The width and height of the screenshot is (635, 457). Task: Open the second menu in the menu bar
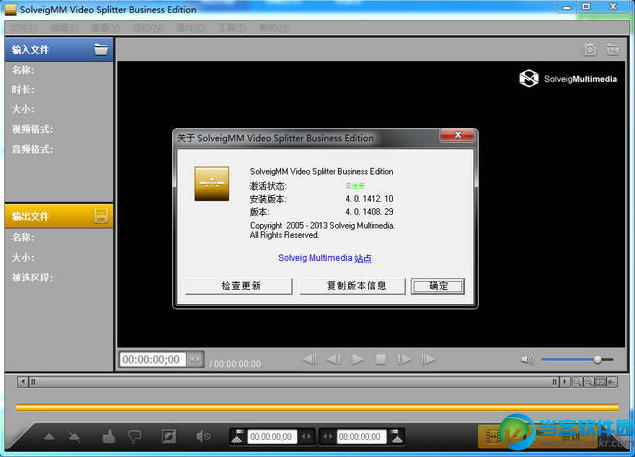(64, 28)
